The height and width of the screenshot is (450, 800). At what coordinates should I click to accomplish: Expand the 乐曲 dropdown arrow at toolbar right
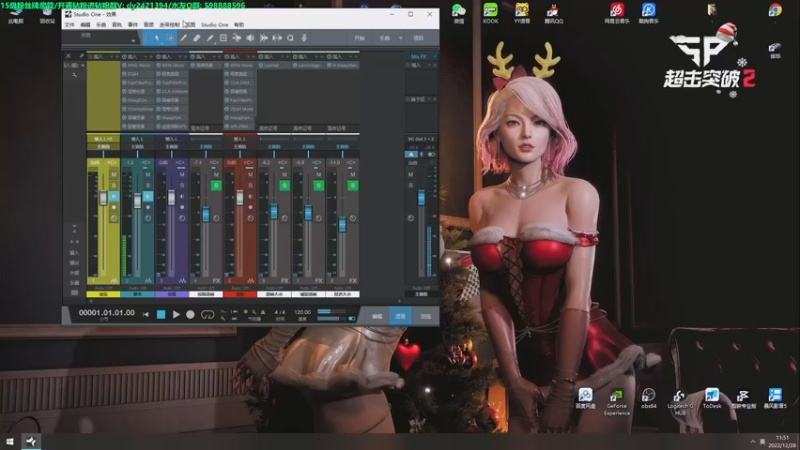click(401, 38)
